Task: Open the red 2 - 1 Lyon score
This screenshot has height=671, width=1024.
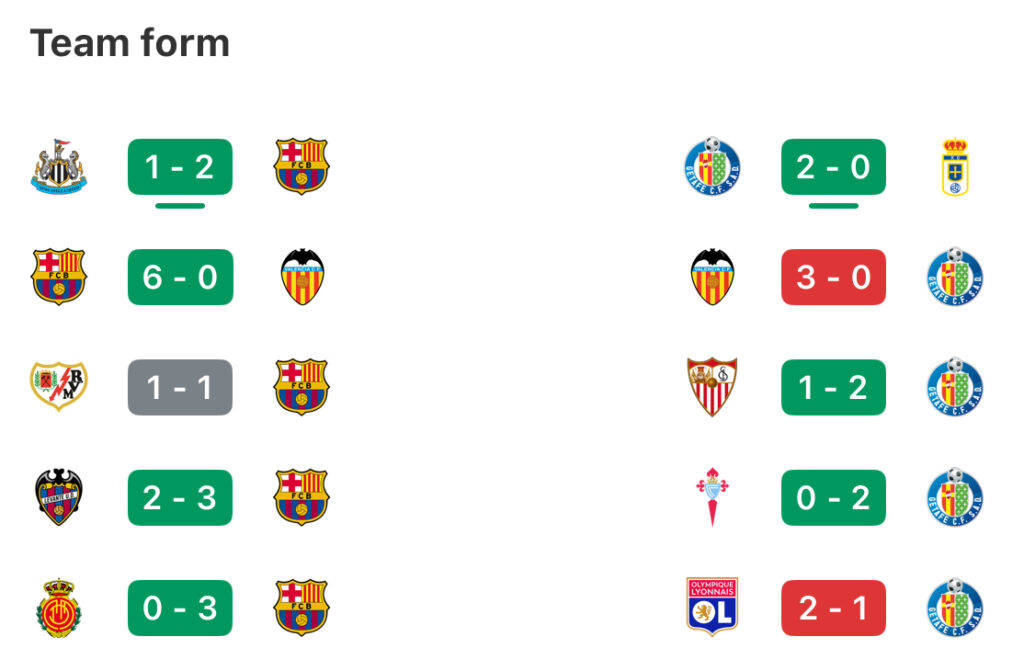Action: (x=833, y=607)
